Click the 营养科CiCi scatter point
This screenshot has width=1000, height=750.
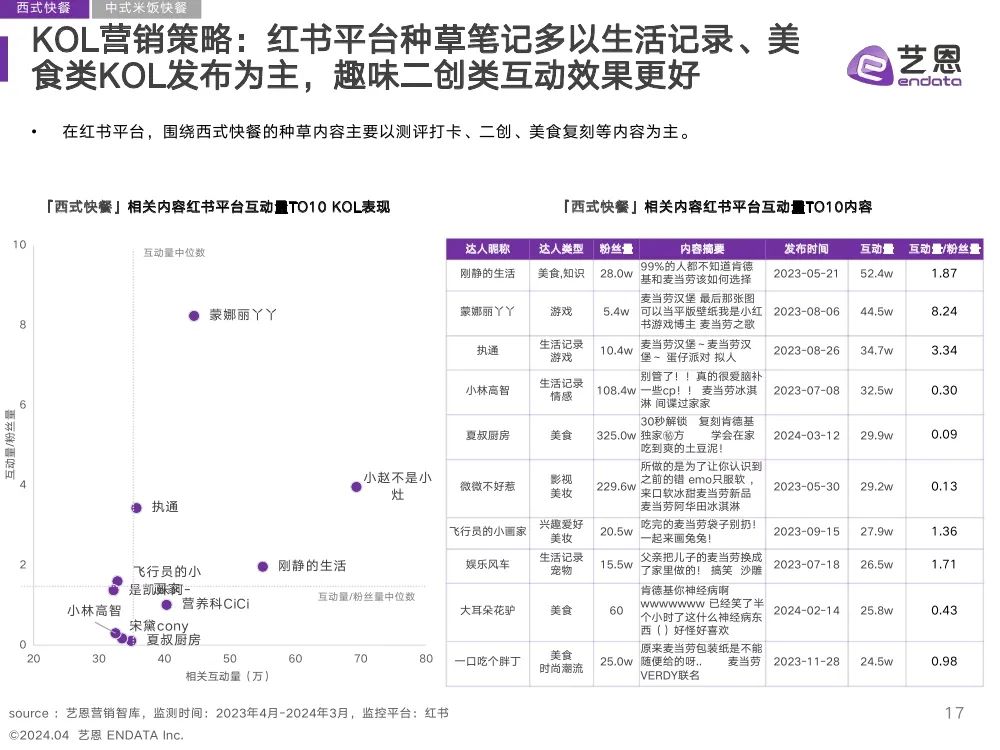pyautogui.click(x=166, y=605)
